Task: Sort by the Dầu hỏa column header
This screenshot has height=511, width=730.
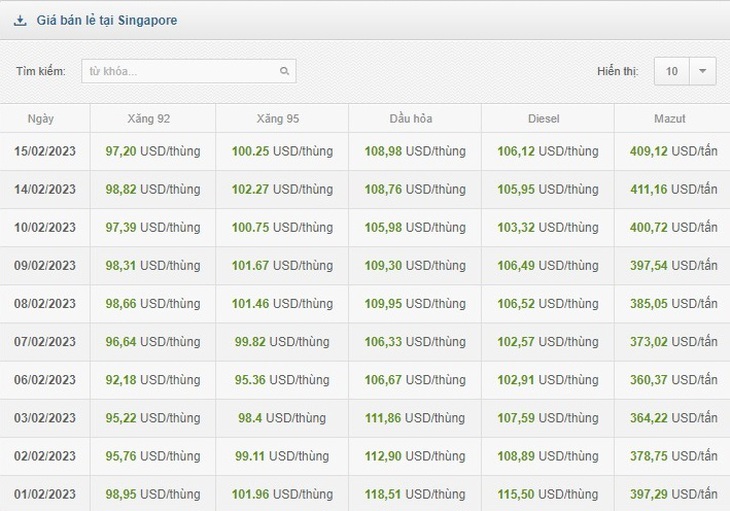Action: click(411, 119)
